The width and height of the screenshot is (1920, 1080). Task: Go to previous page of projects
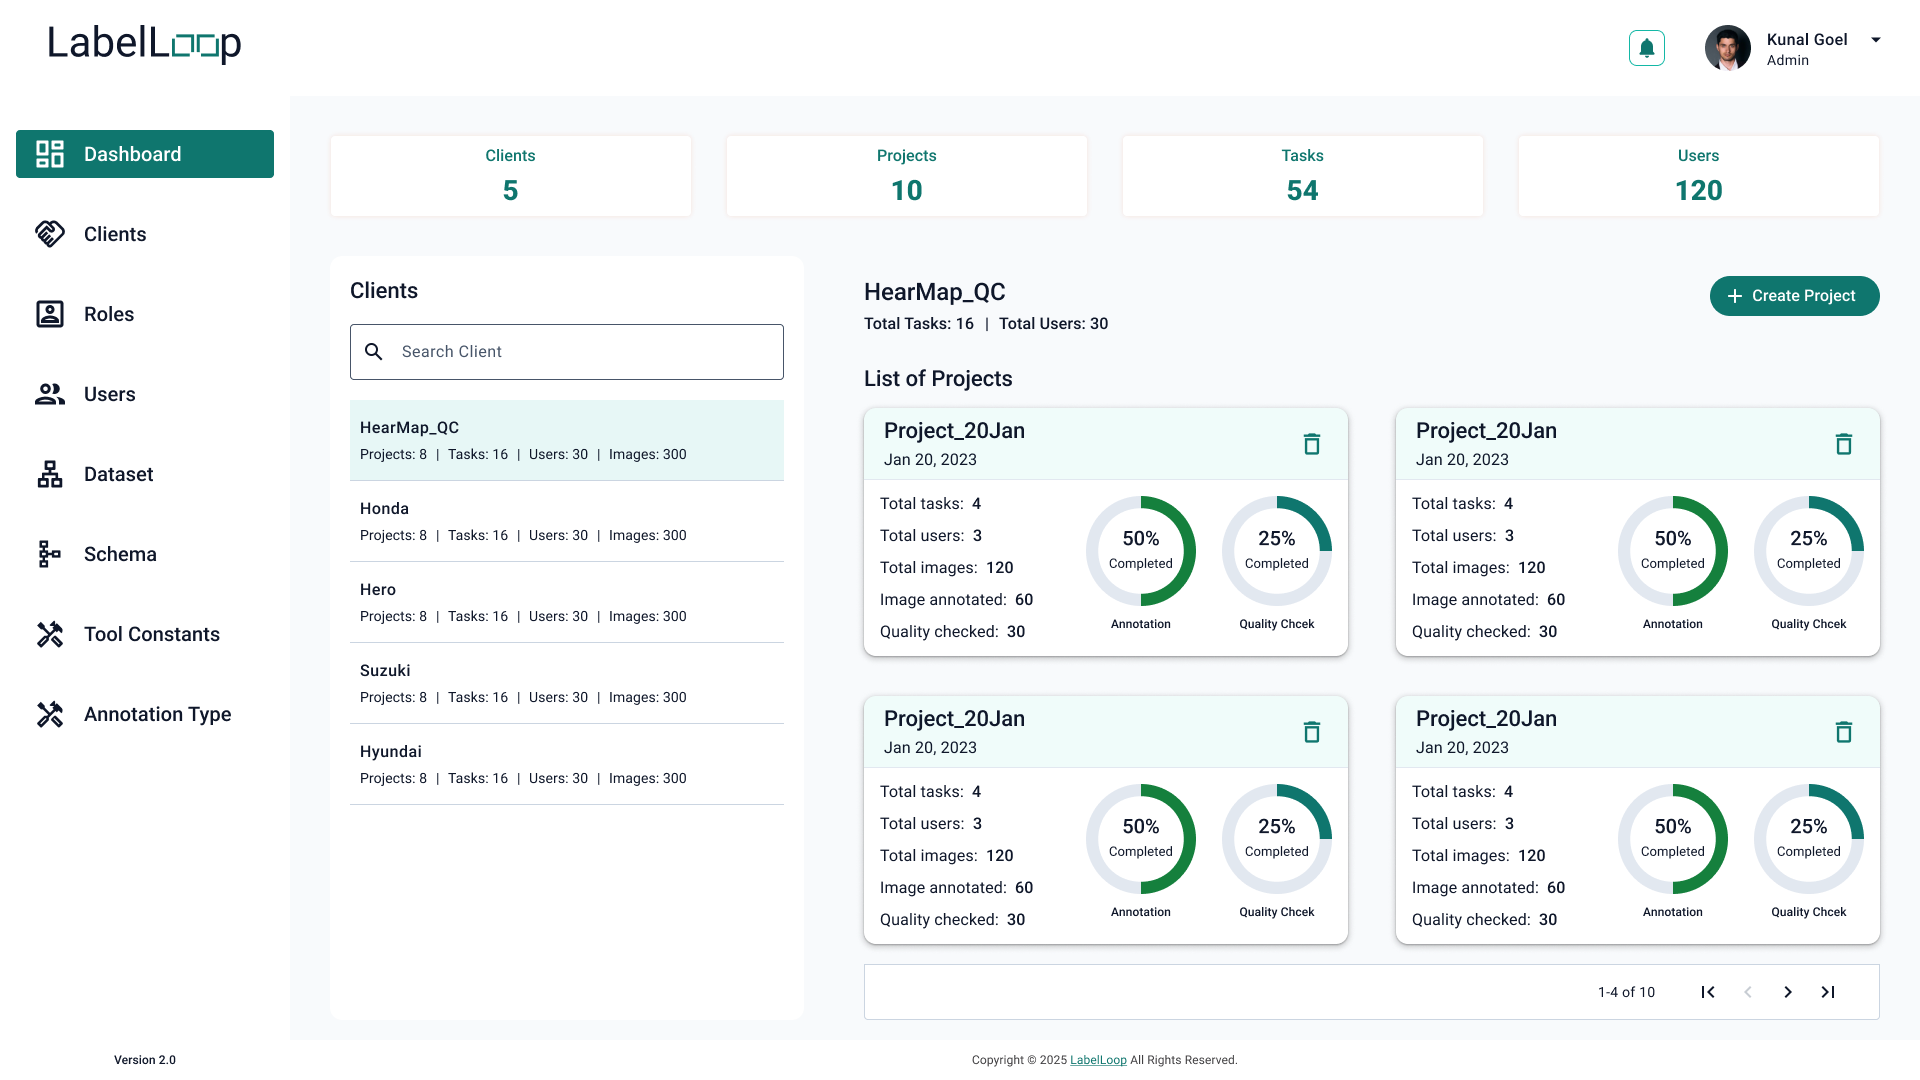tap(1748, 992)
